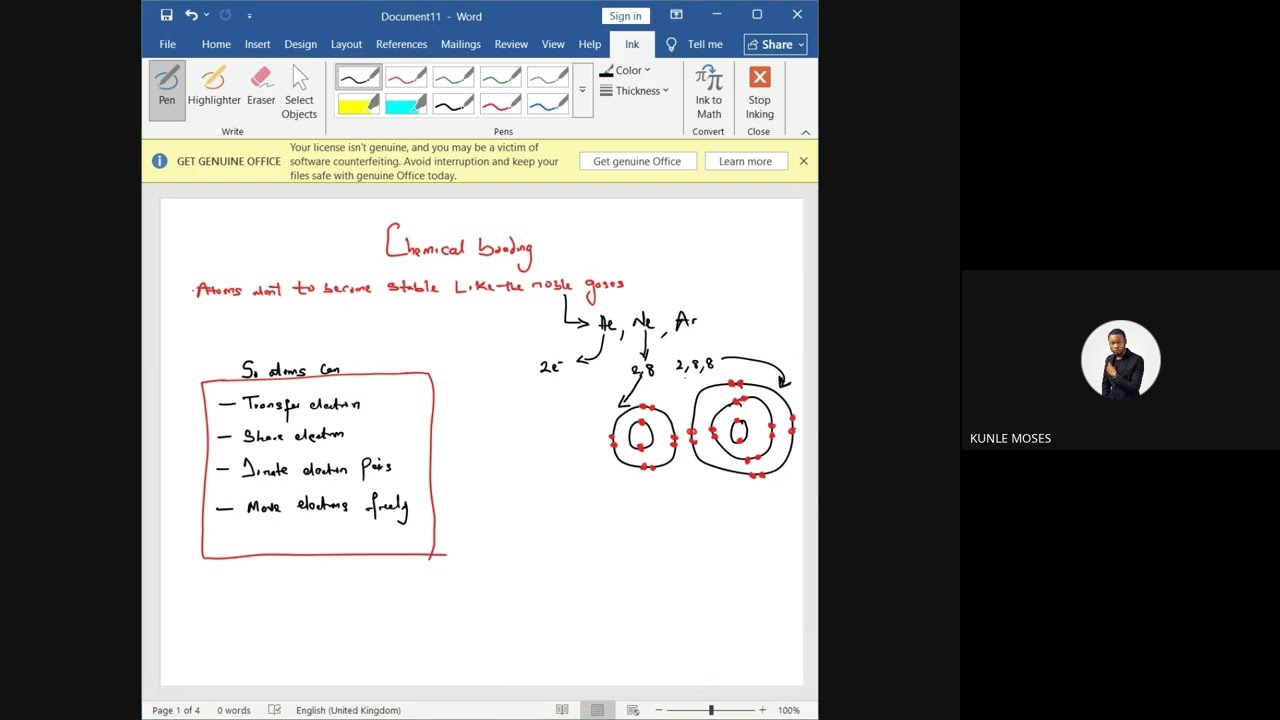
Task: Click the spelling proofing status icon
Action: [x=274, y=710]
